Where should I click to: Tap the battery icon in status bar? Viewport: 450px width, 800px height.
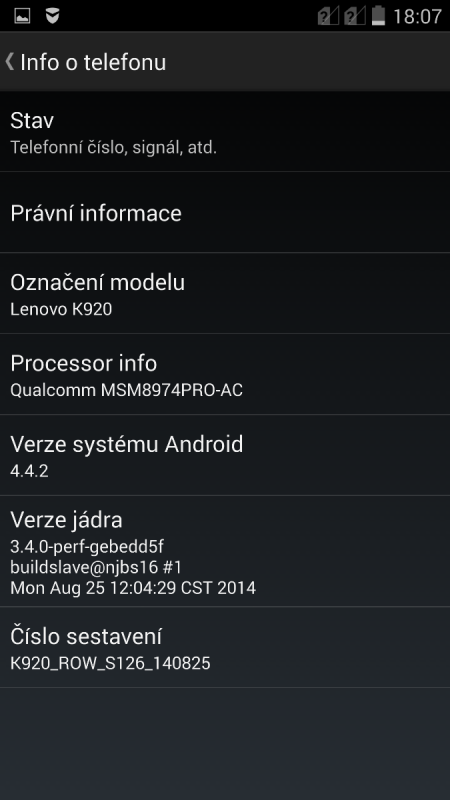point(378,15)
